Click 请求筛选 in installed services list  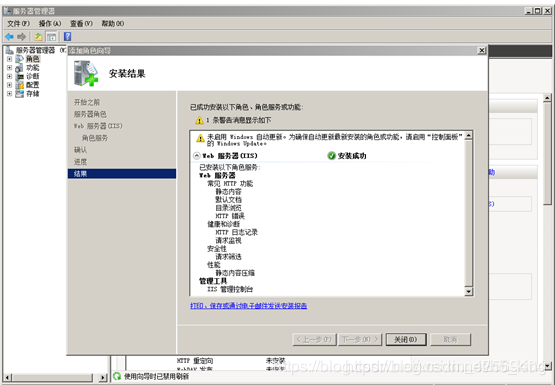(x=228, y=257)
